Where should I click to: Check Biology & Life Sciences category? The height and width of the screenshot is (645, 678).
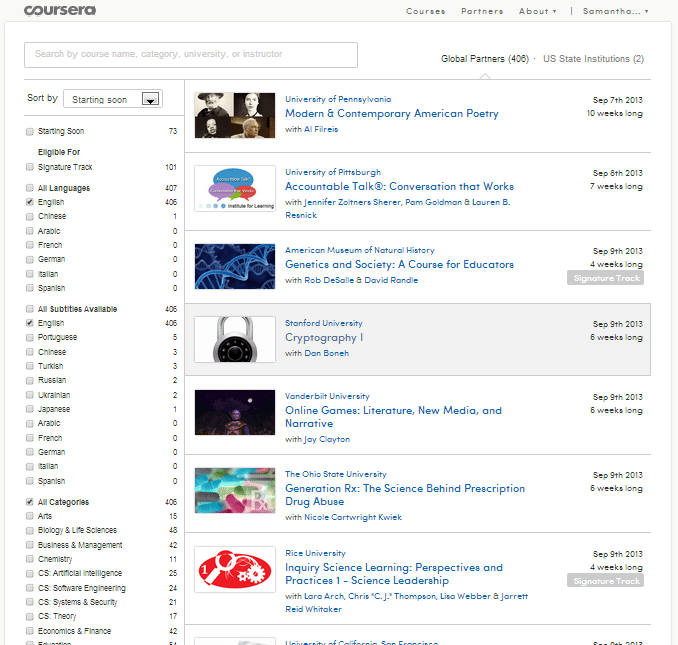click(x=29, y=530)
